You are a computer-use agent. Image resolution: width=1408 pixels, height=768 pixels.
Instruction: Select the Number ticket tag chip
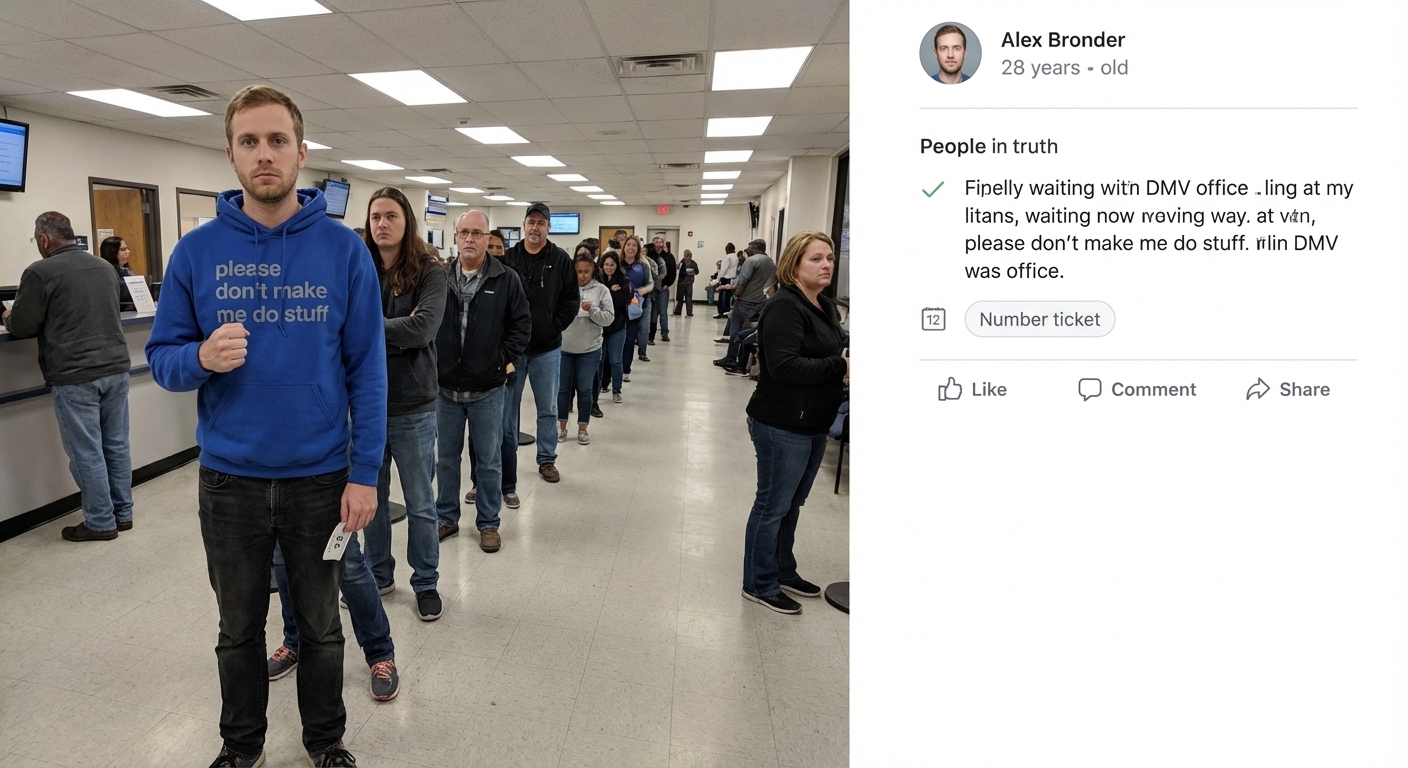click(1040, 319)
